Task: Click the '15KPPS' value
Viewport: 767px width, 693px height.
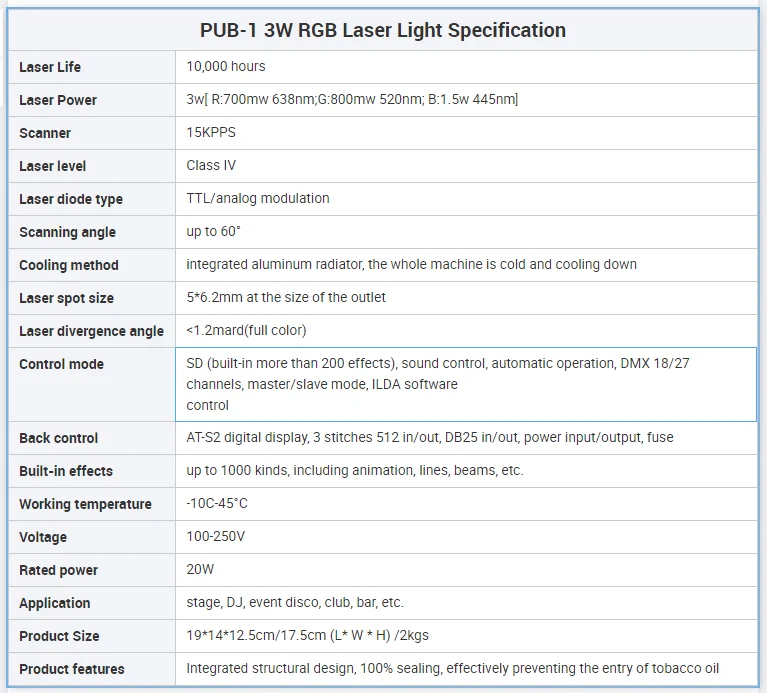Action: [211, 133]
